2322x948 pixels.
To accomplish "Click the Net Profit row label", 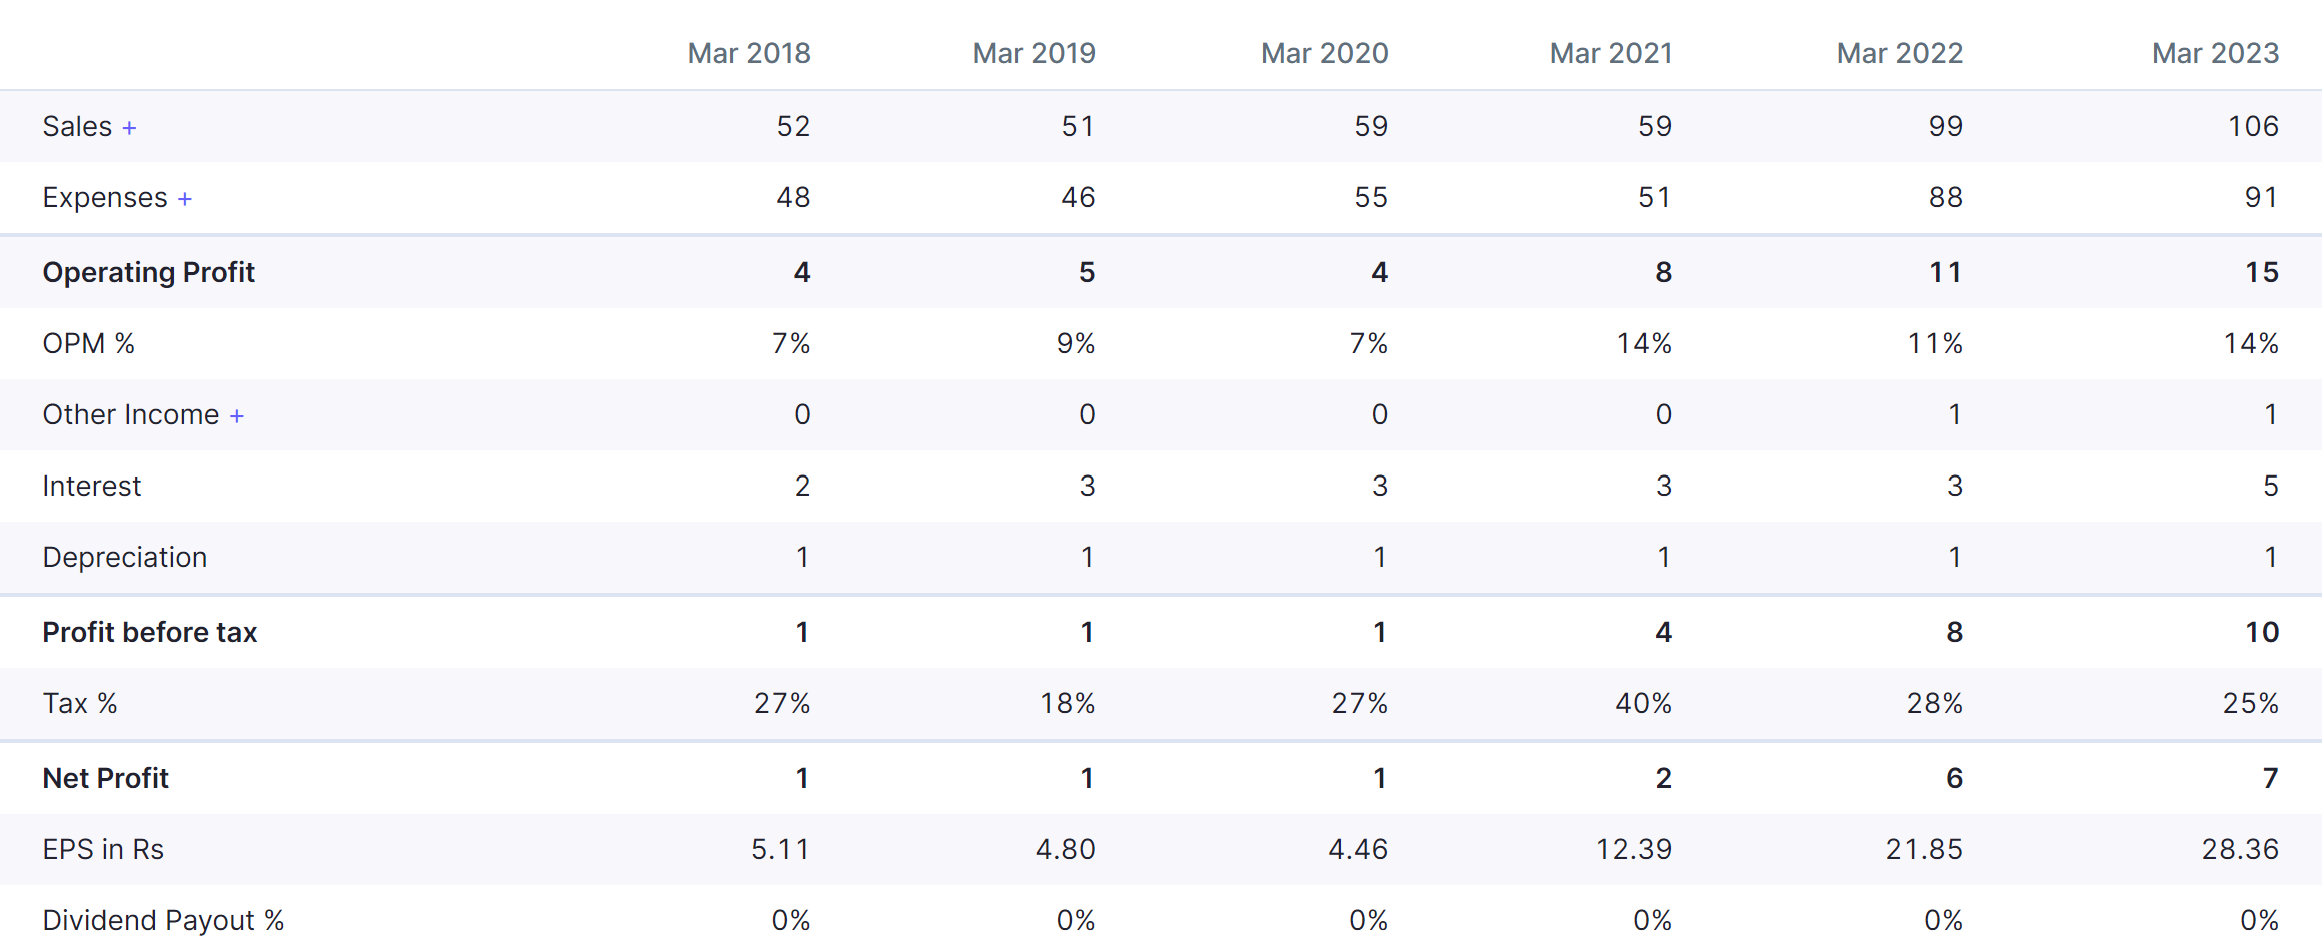I will coord(106,778).
